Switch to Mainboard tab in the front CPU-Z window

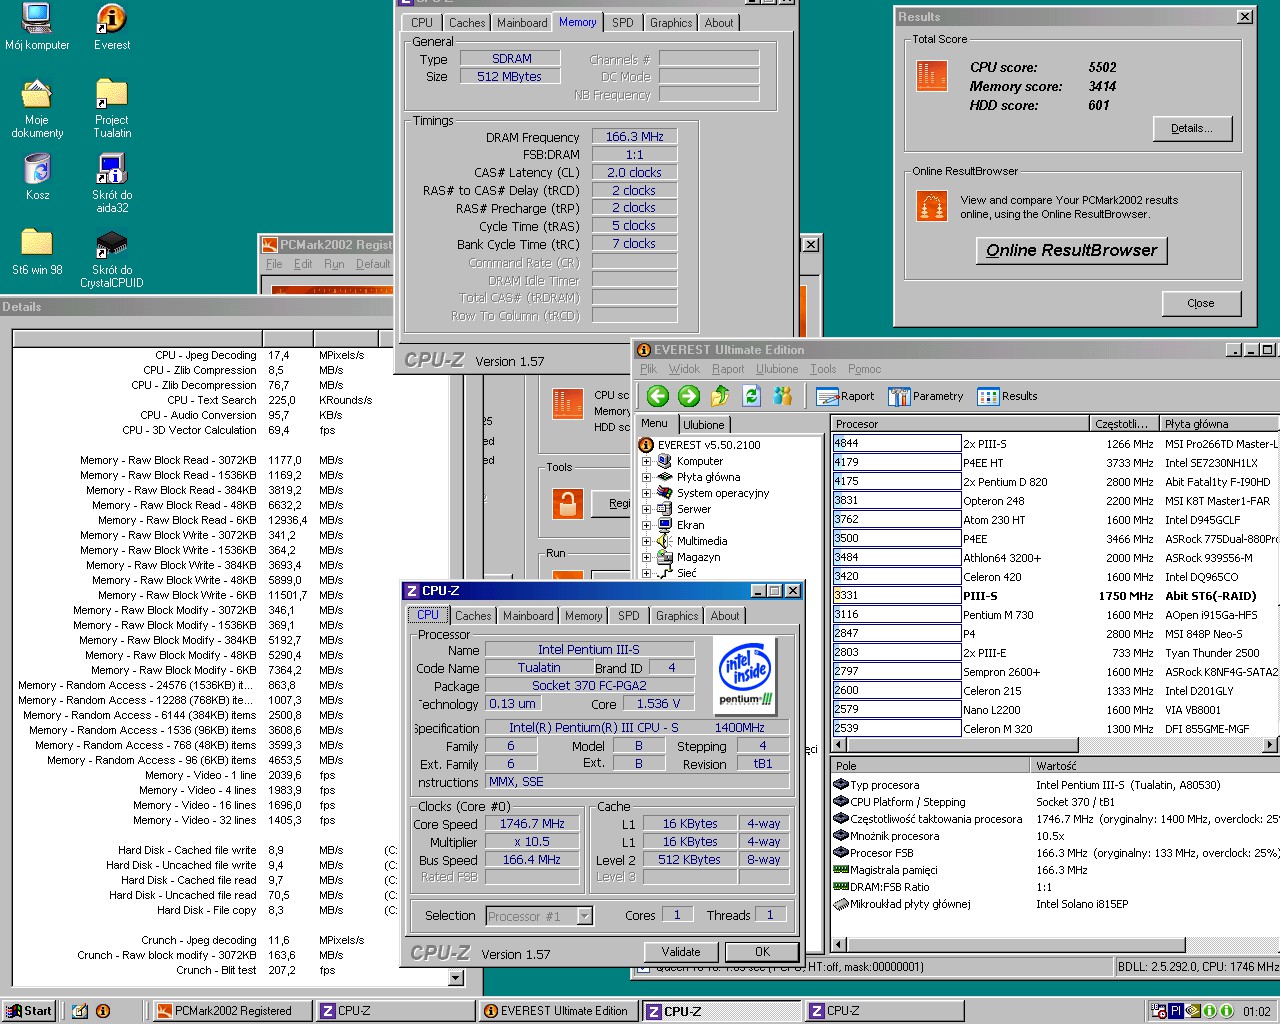coord(528,616)
